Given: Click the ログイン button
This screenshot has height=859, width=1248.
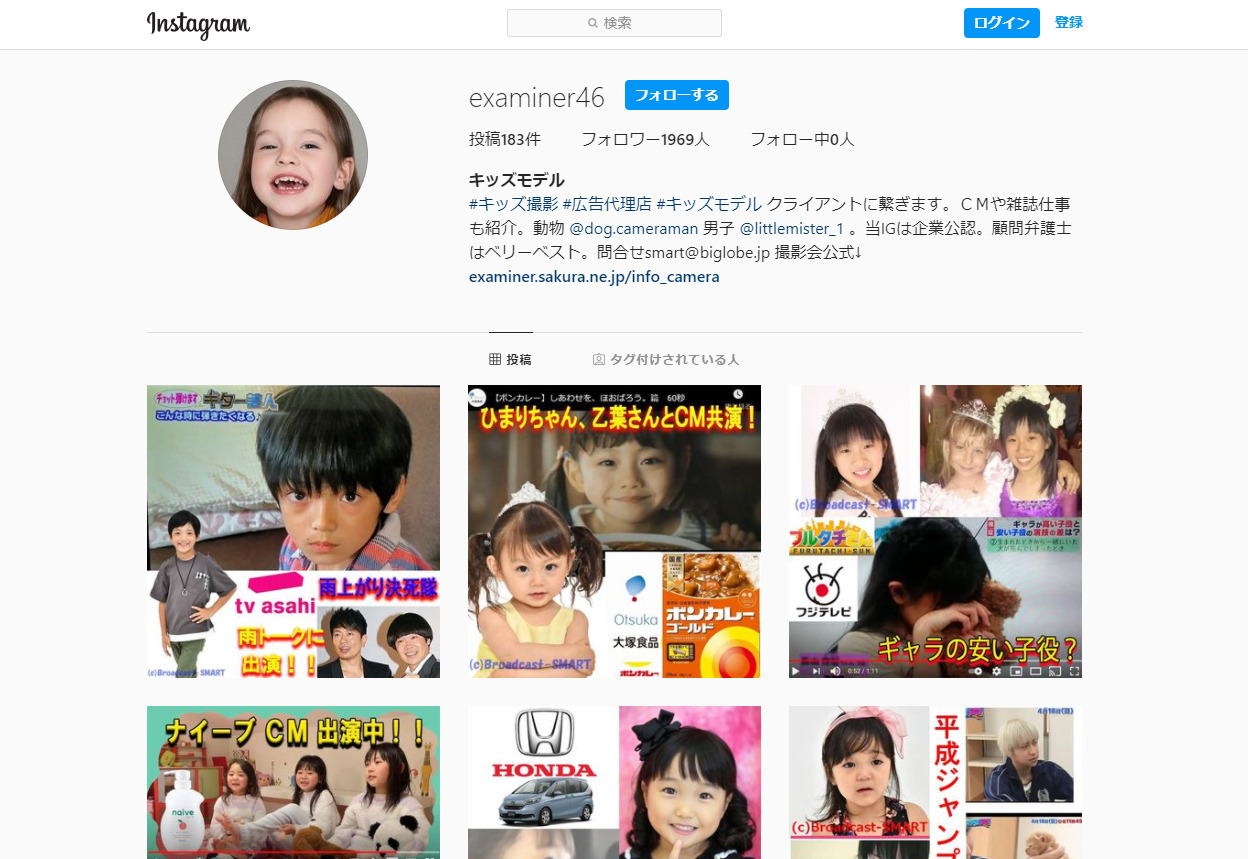Looking at the screenshot, I should pyautogui.click(x=1001, y=23).
